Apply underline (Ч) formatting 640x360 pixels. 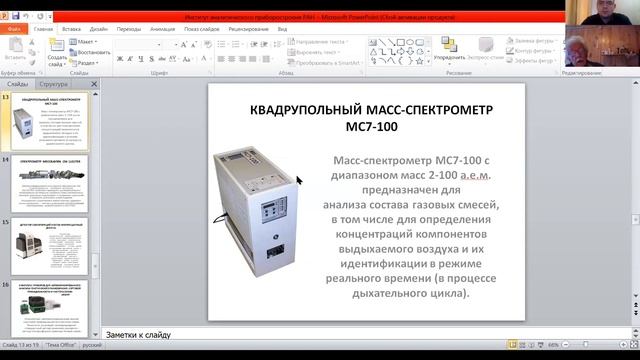click(x=141, y=59)
